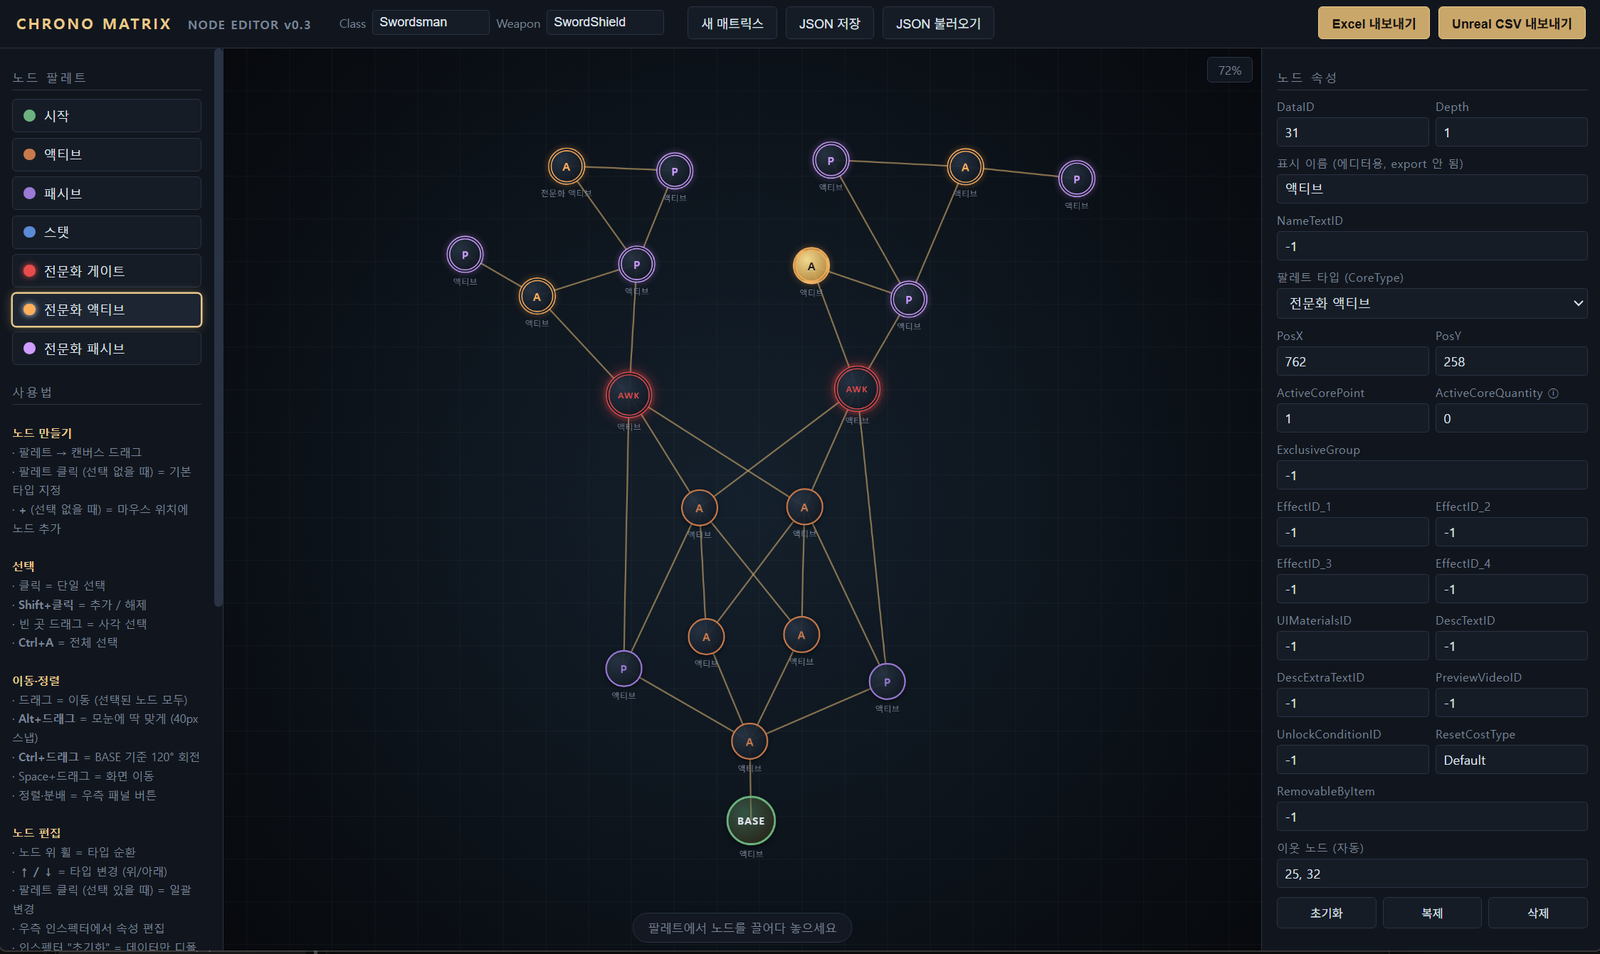Choose the 전문화 패시브 palette item
The height and width of the screenshot is (954, 1600).
(x=107, y=348)
